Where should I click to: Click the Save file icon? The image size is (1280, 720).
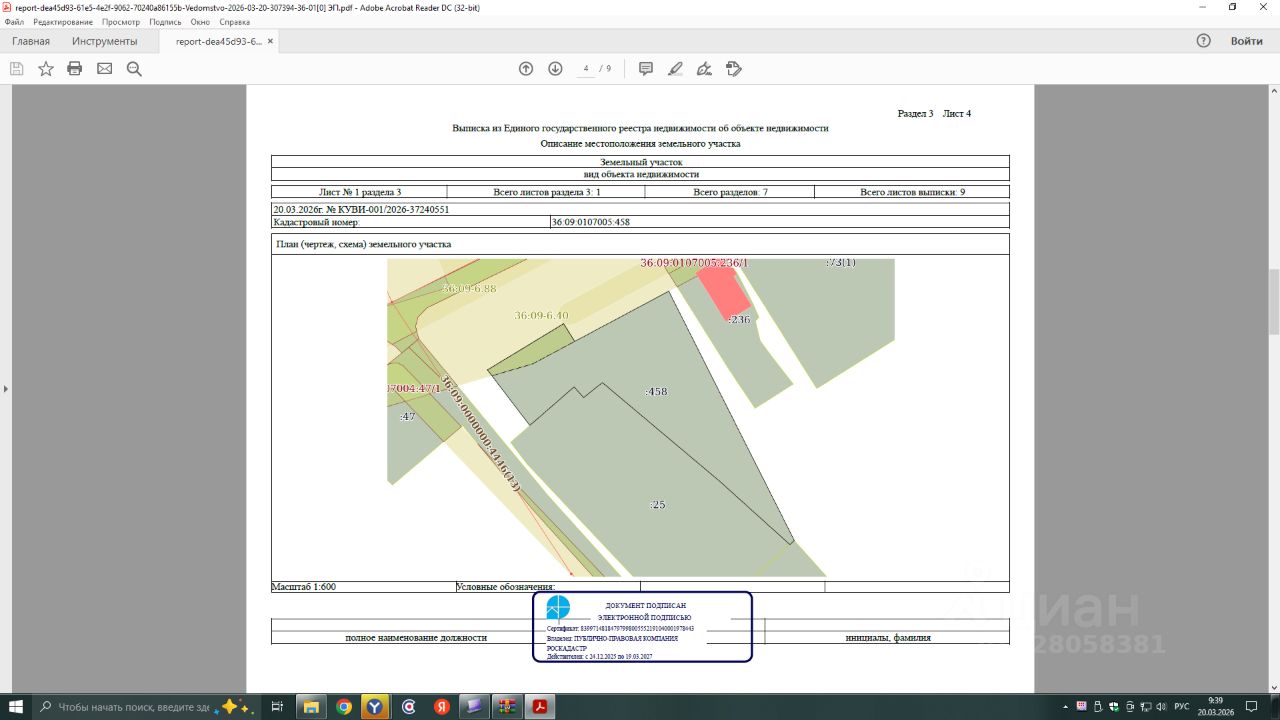(16, 69)
